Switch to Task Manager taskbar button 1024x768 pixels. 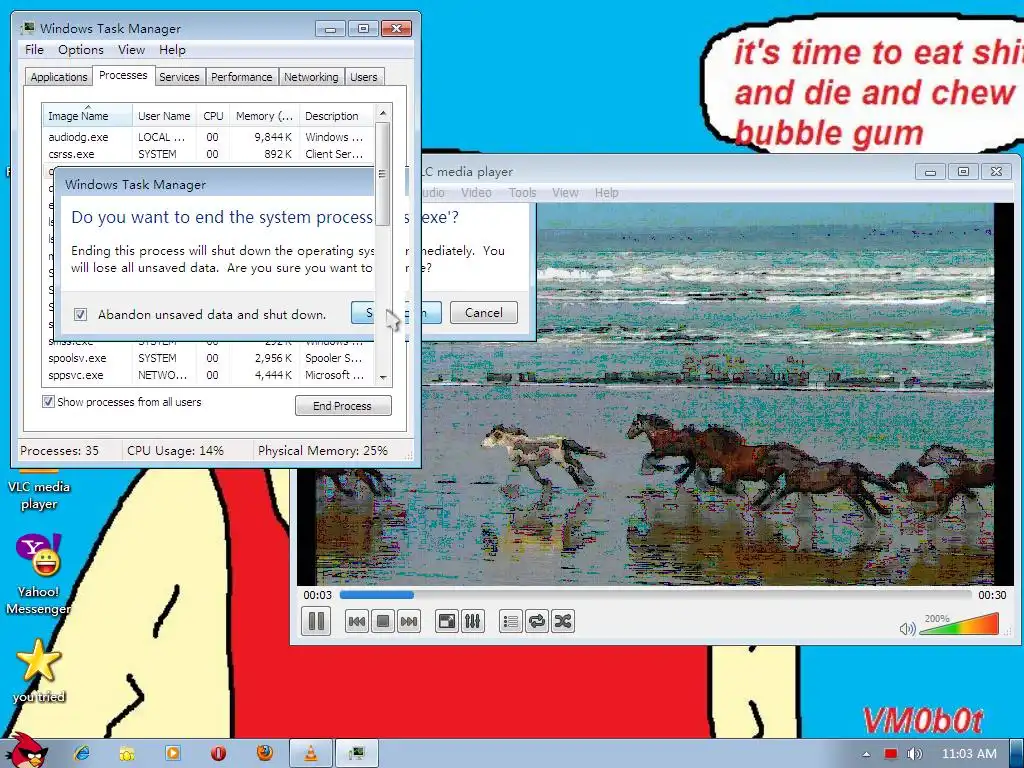click(357, 753)
